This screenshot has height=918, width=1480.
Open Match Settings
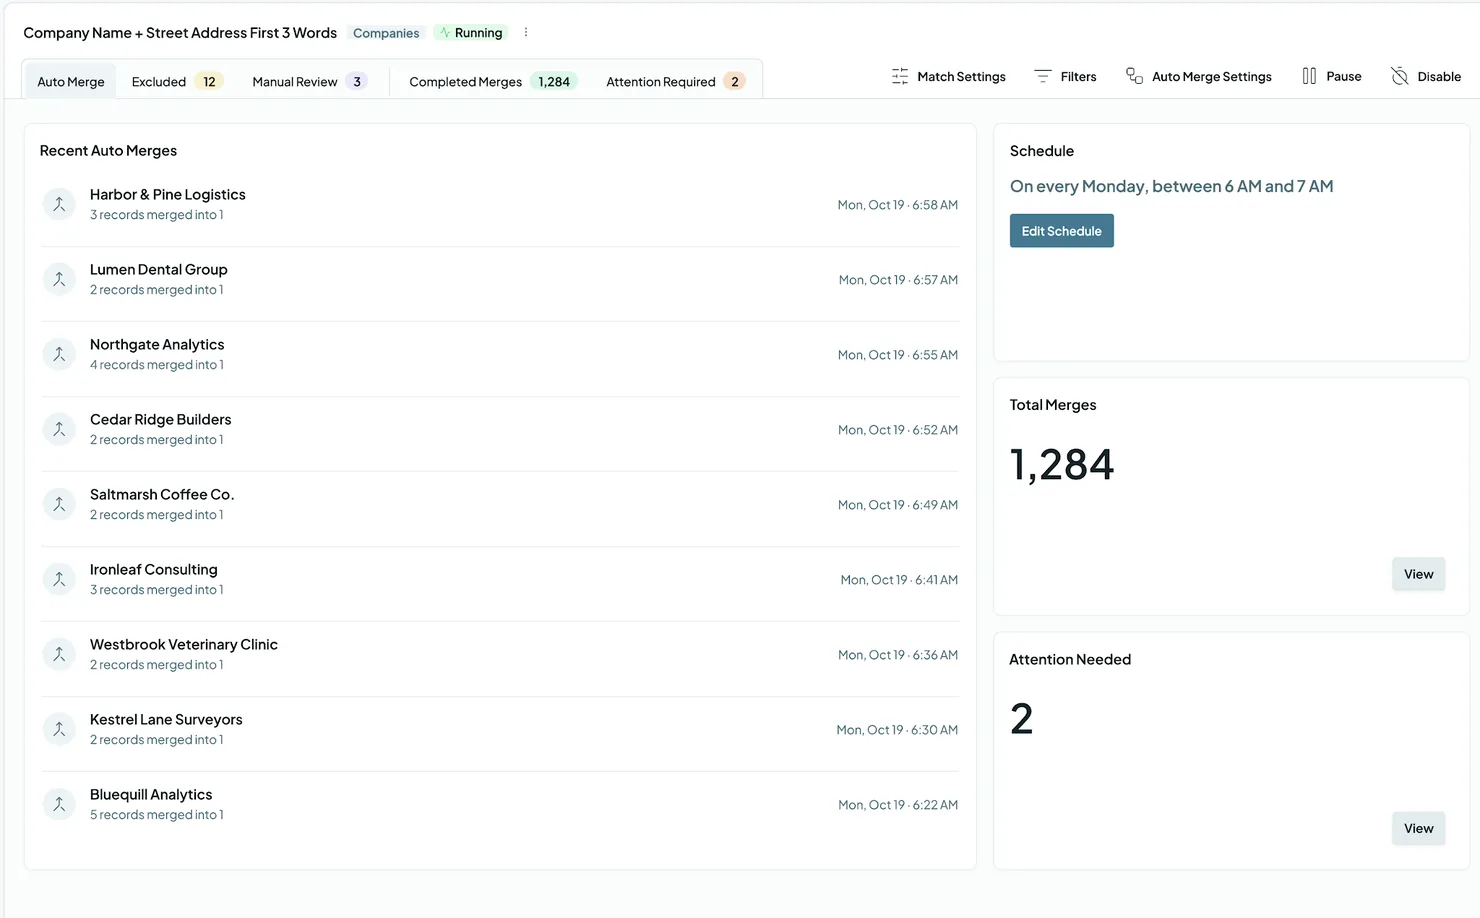click(x=948, y=77)
